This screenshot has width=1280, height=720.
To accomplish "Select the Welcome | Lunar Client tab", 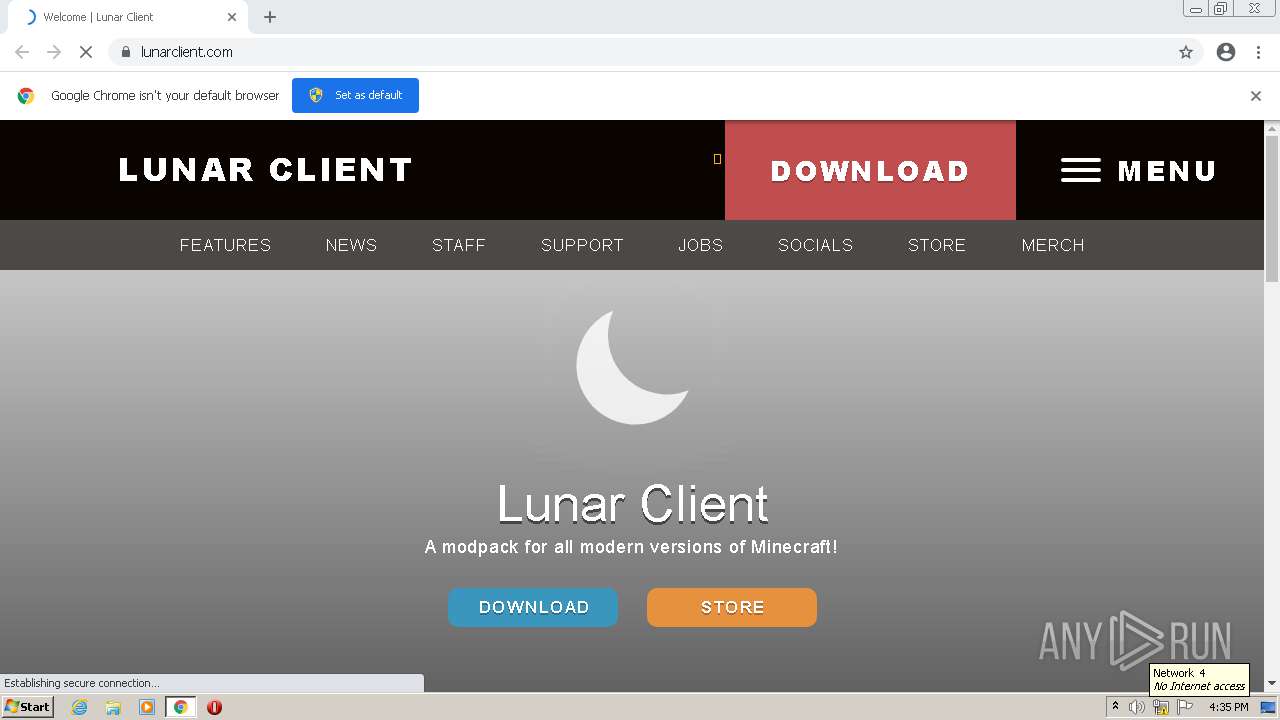I will click(128, 17).
